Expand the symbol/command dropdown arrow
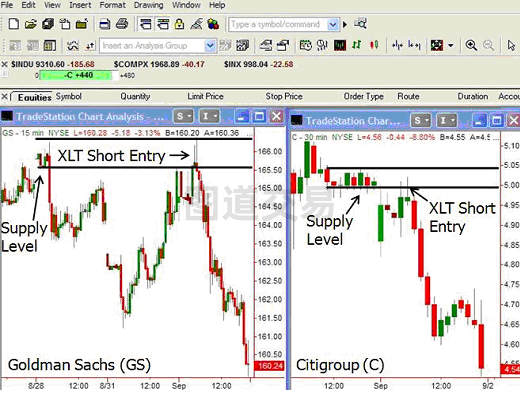520x405 pixels. [333, 24]
